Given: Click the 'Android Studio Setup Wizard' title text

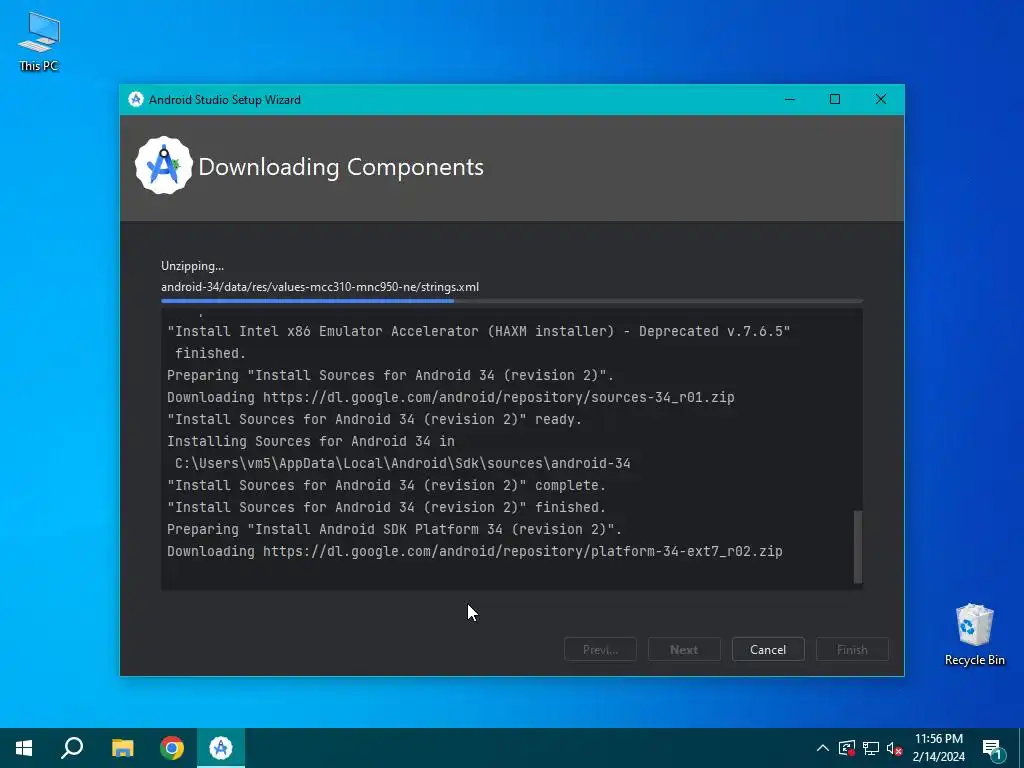Looking at the screenshot, I should tap(225, 100).
